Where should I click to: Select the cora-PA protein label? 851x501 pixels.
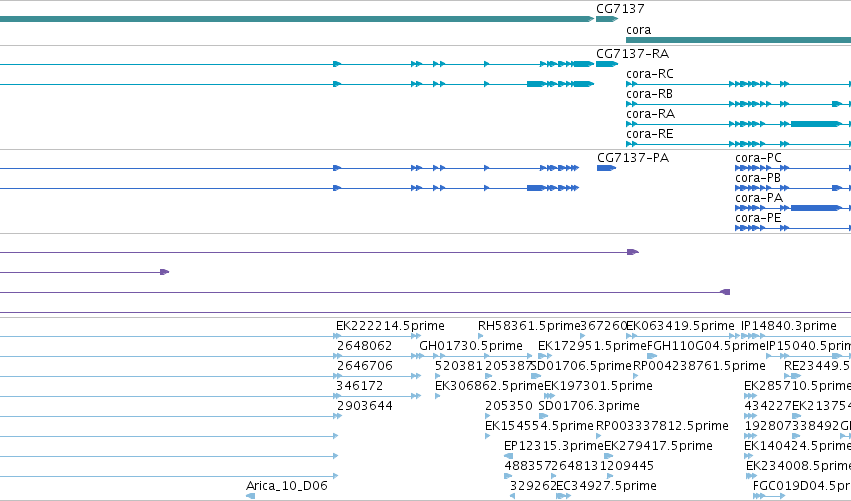759,198
